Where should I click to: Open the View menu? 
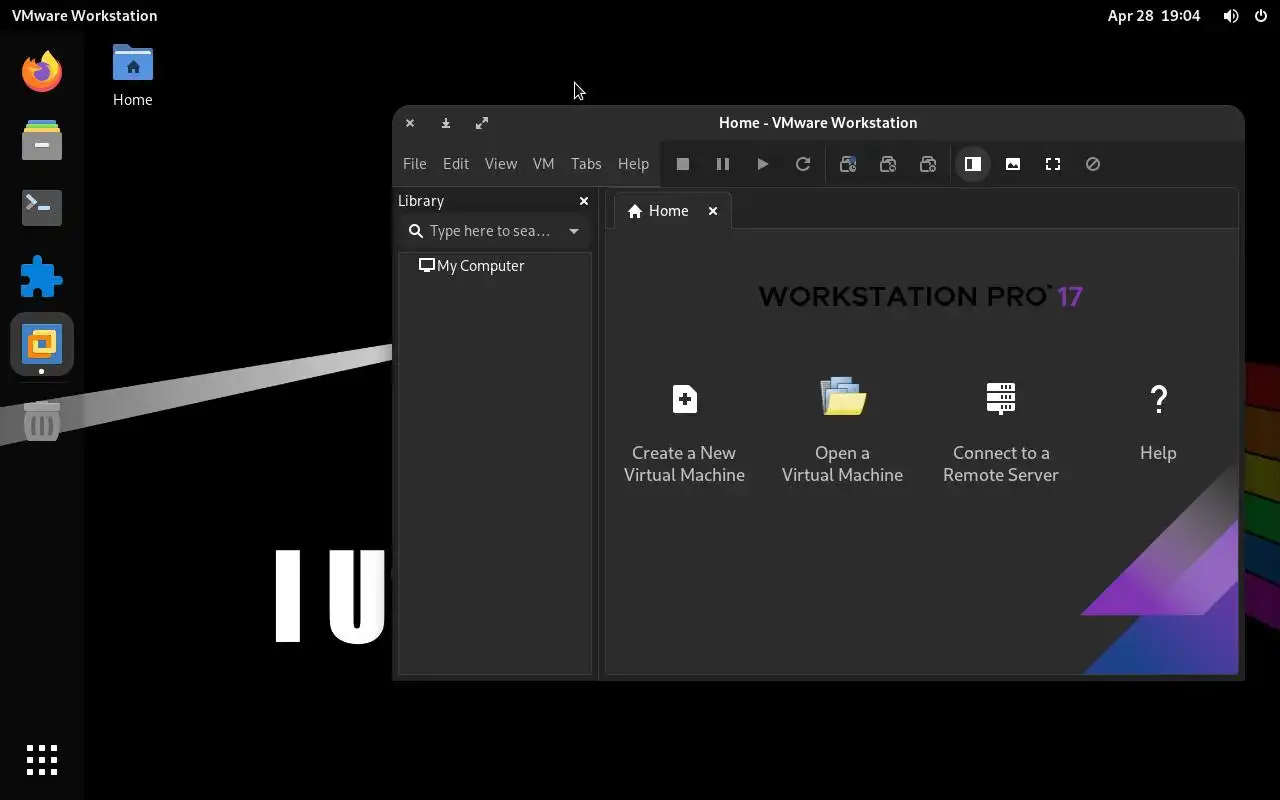point(501,164)
